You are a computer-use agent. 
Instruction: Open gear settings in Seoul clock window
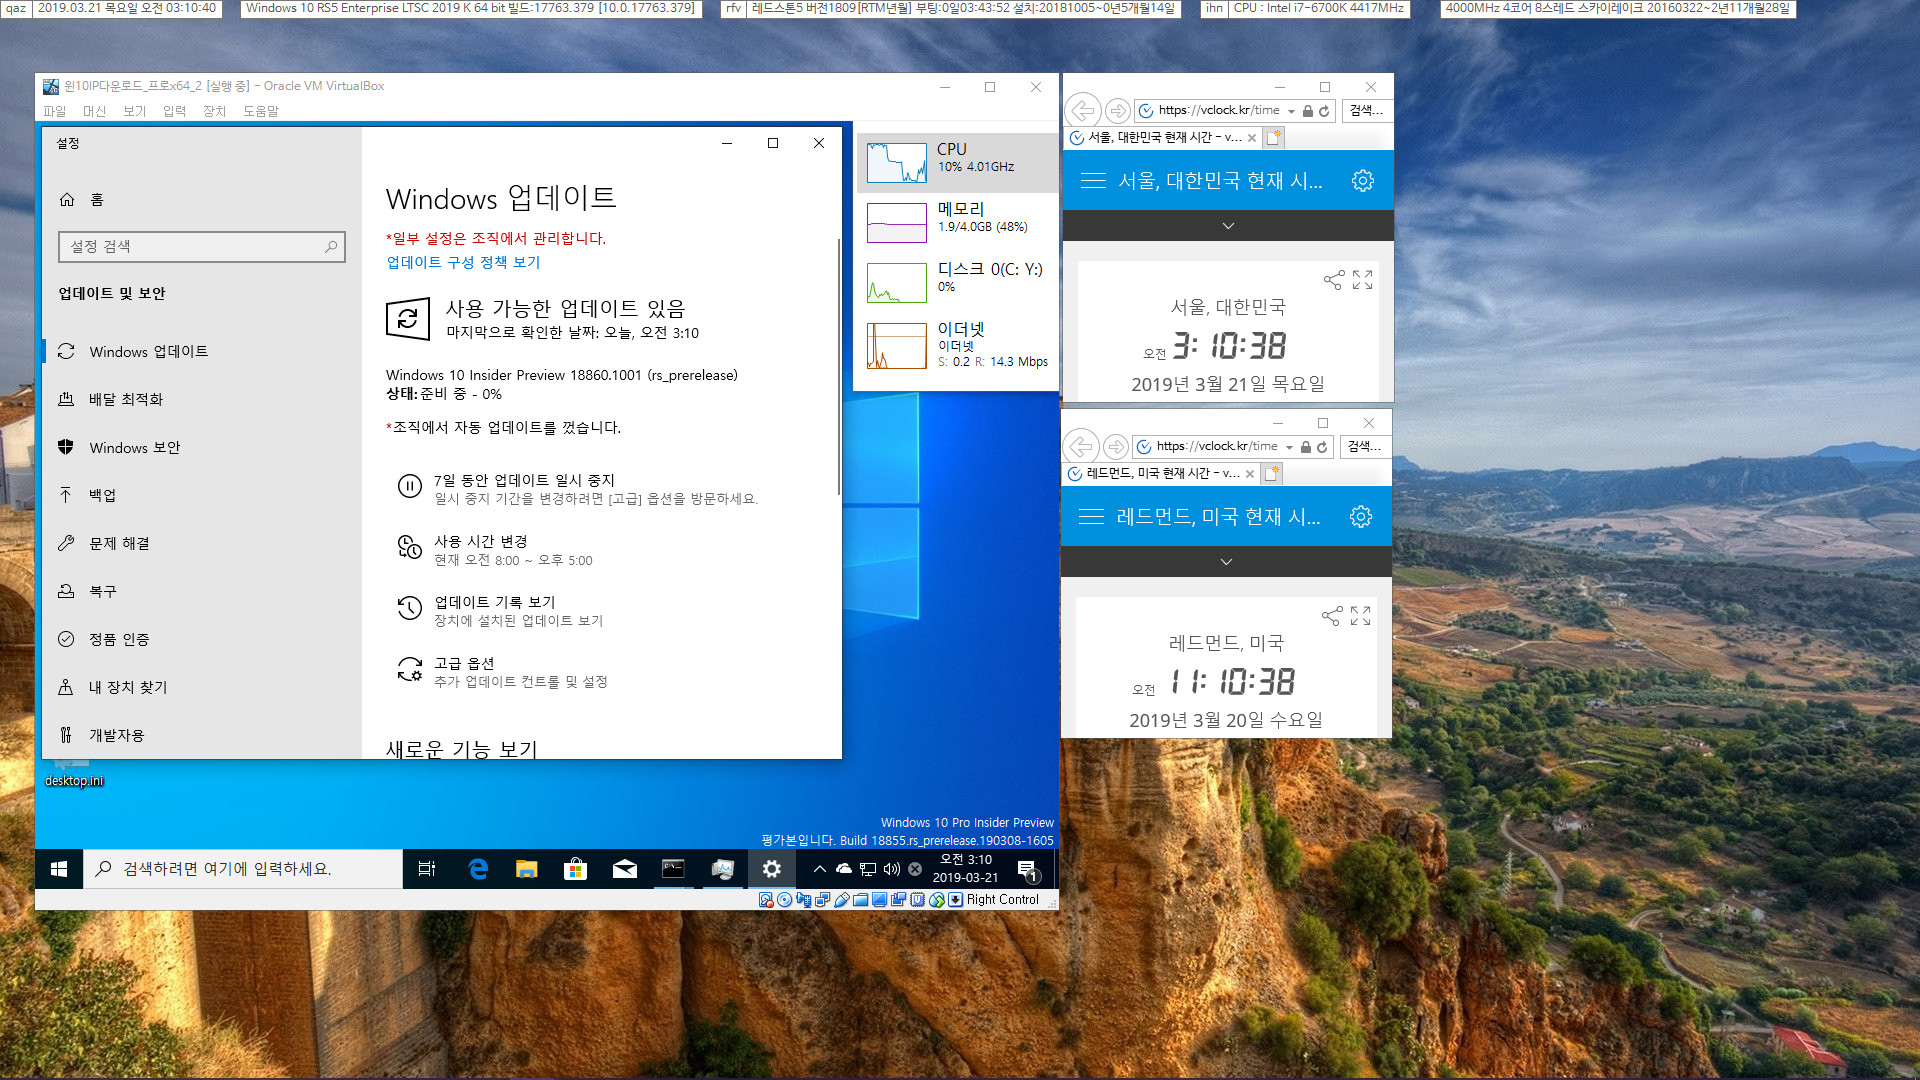click(1363, 181)
